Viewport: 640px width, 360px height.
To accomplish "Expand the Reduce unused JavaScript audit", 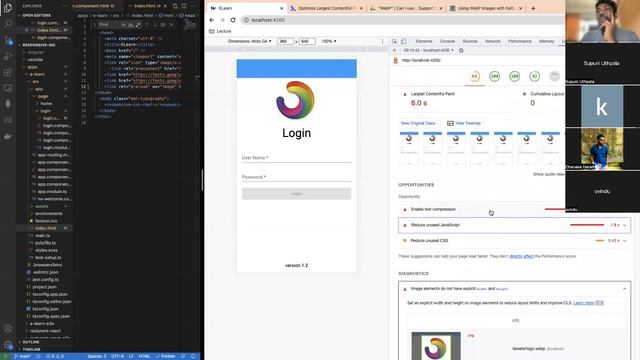I will tap(514, 225).
